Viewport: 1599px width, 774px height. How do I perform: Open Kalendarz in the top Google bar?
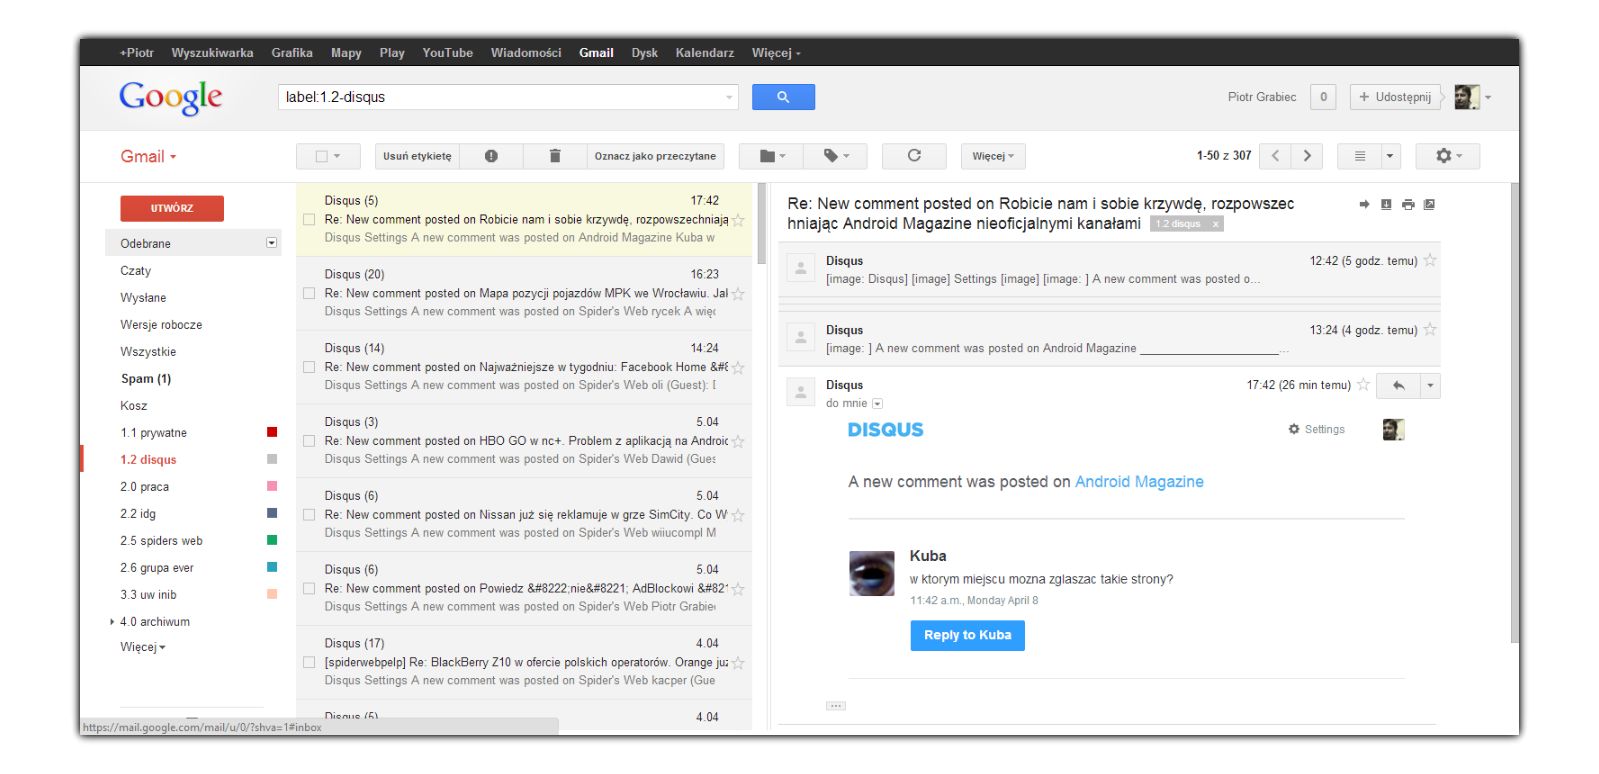click(x=704, y=53)
